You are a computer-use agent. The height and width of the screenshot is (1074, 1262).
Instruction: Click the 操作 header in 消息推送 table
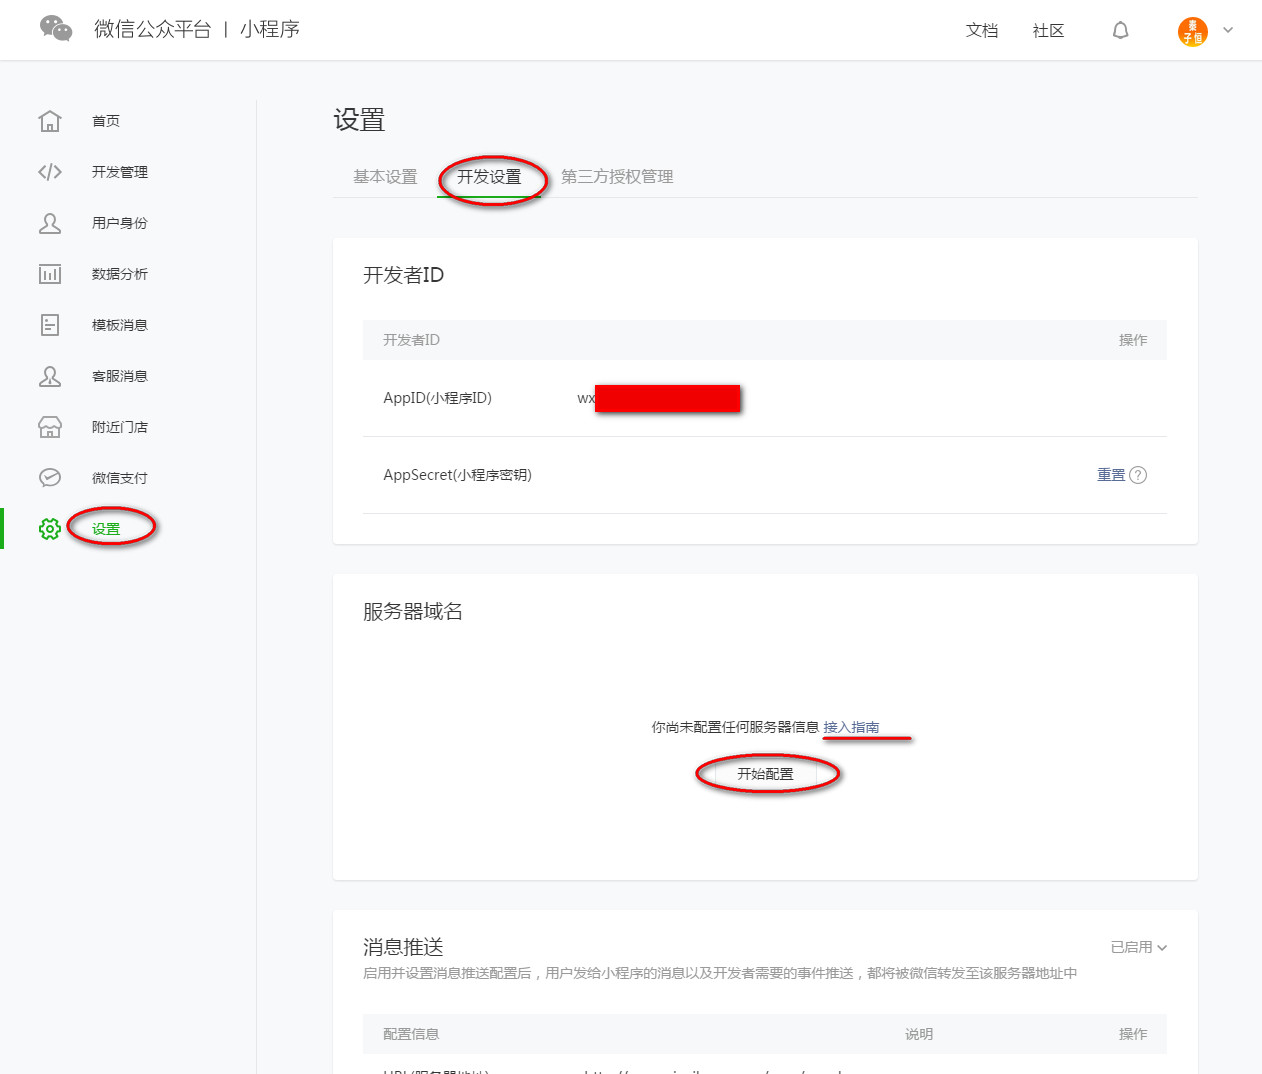click(1133, 1034)
